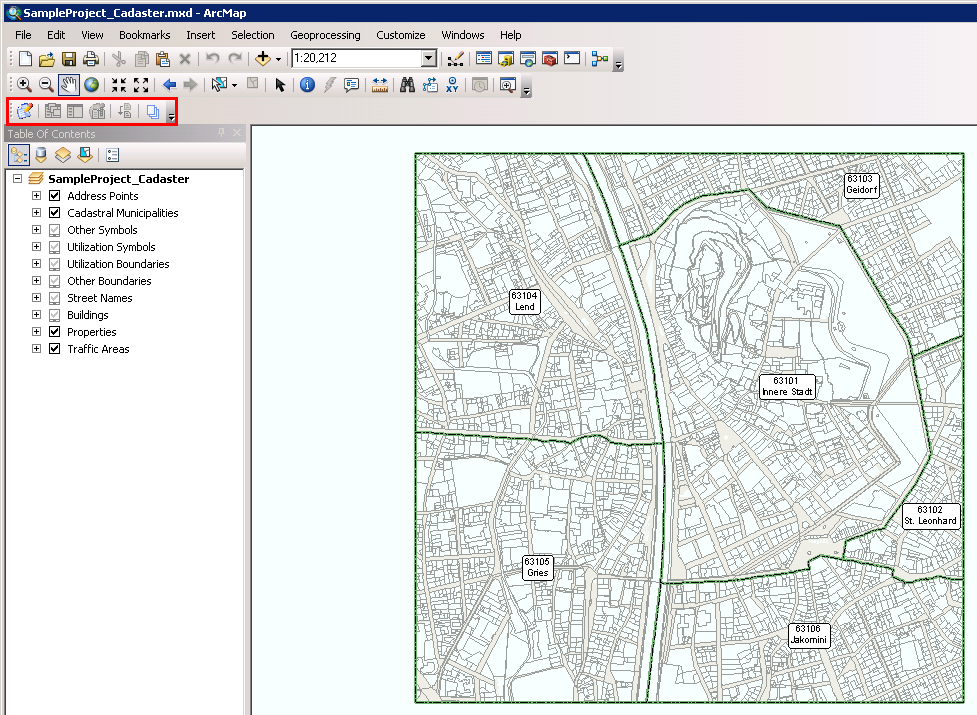
Task: Expand the Properties layer
Action: pyautogui.click(x=34, y=331)
